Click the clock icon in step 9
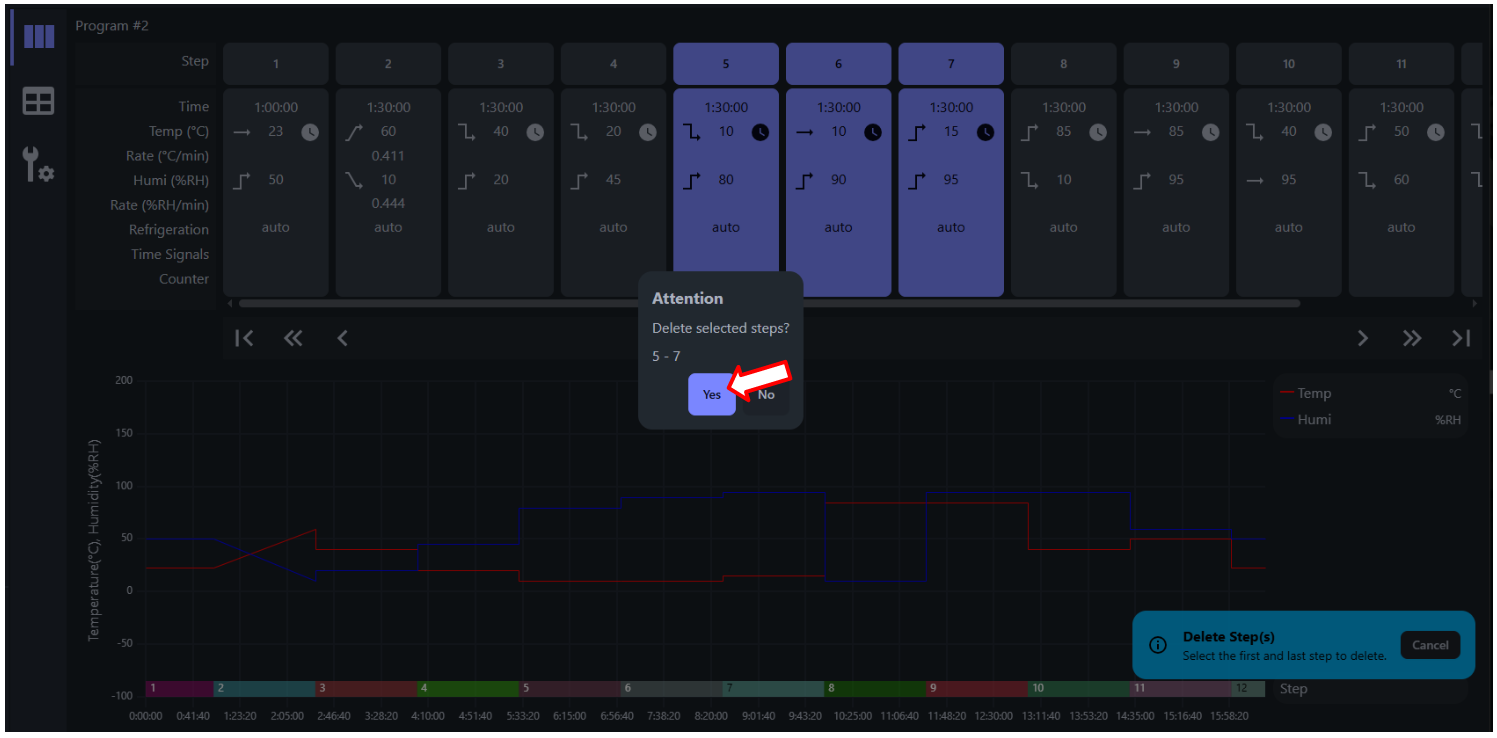 point(1211,132)
